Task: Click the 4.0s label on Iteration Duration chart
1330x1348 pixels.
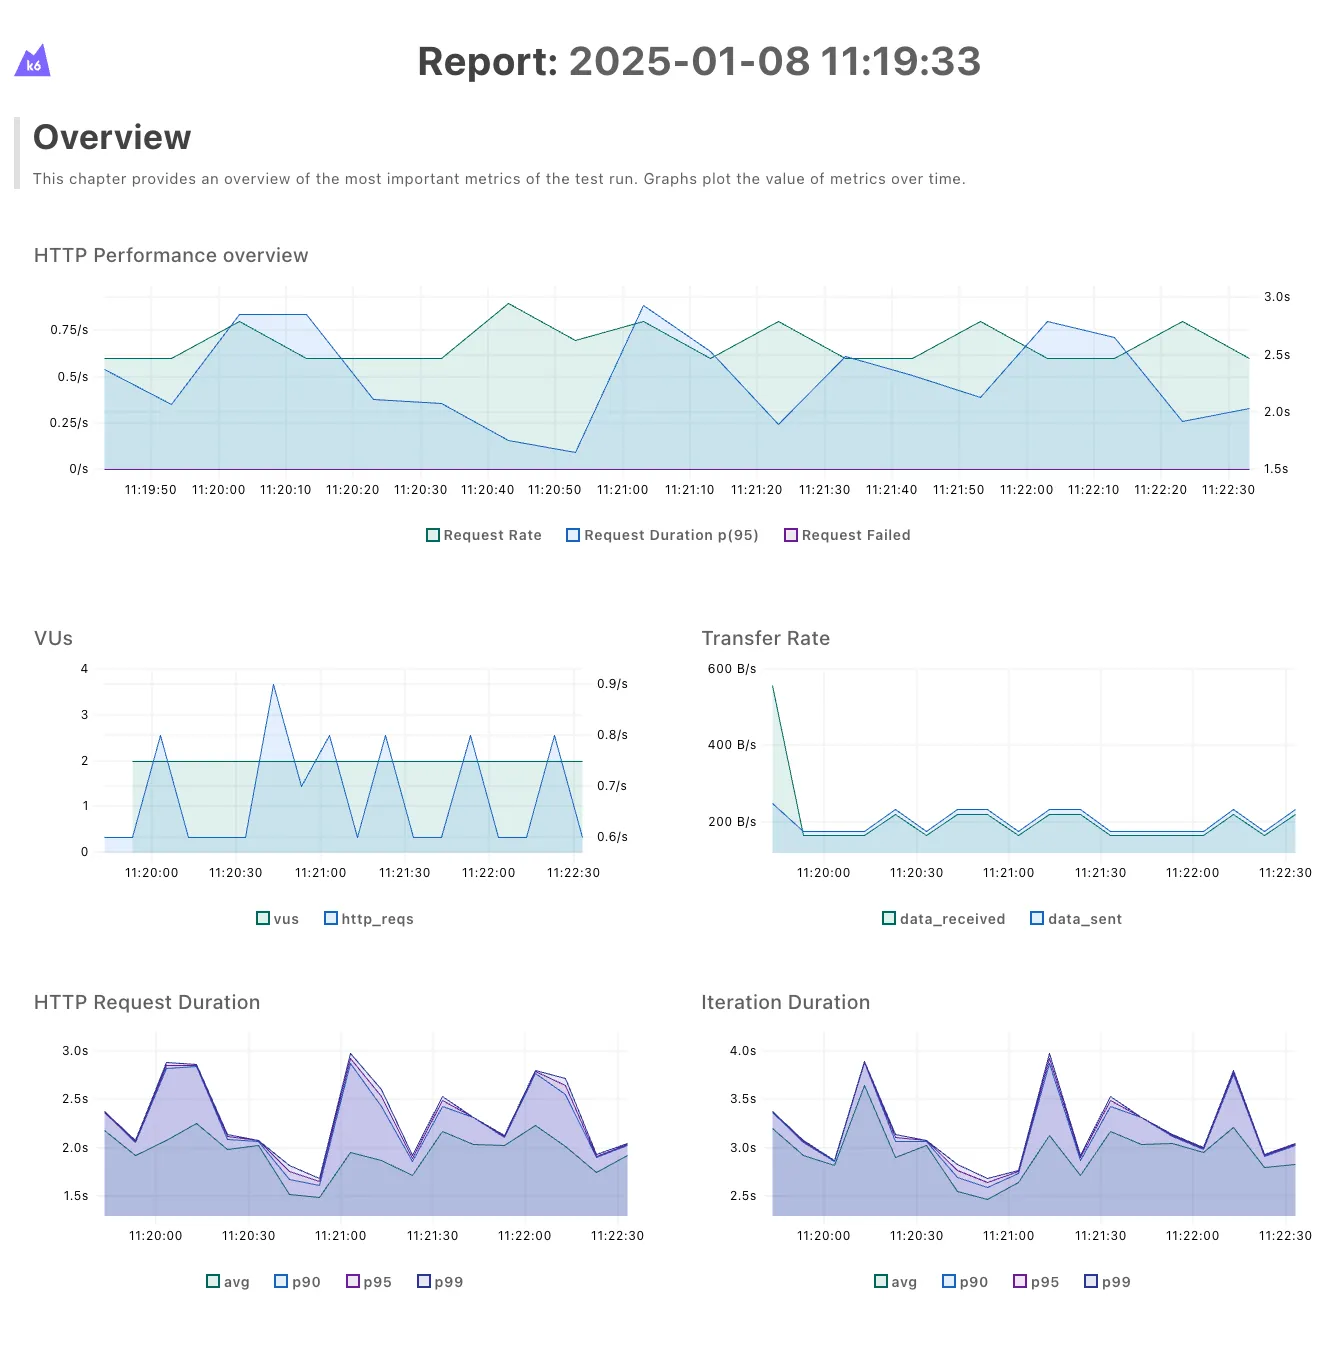Action: point(743,1051)
